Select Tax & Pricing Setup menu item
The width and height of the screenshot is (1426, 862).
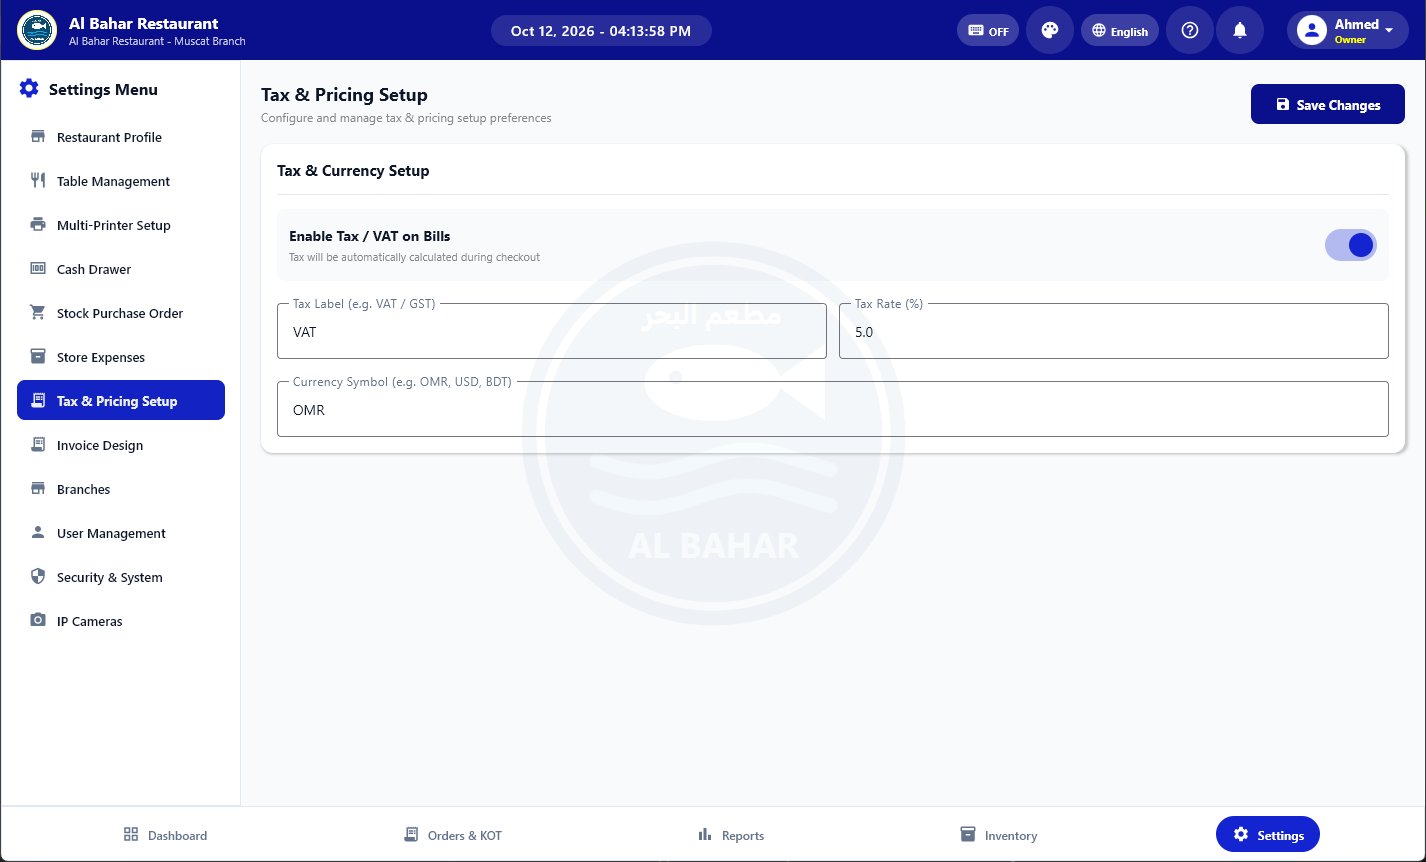click(121, 401)
